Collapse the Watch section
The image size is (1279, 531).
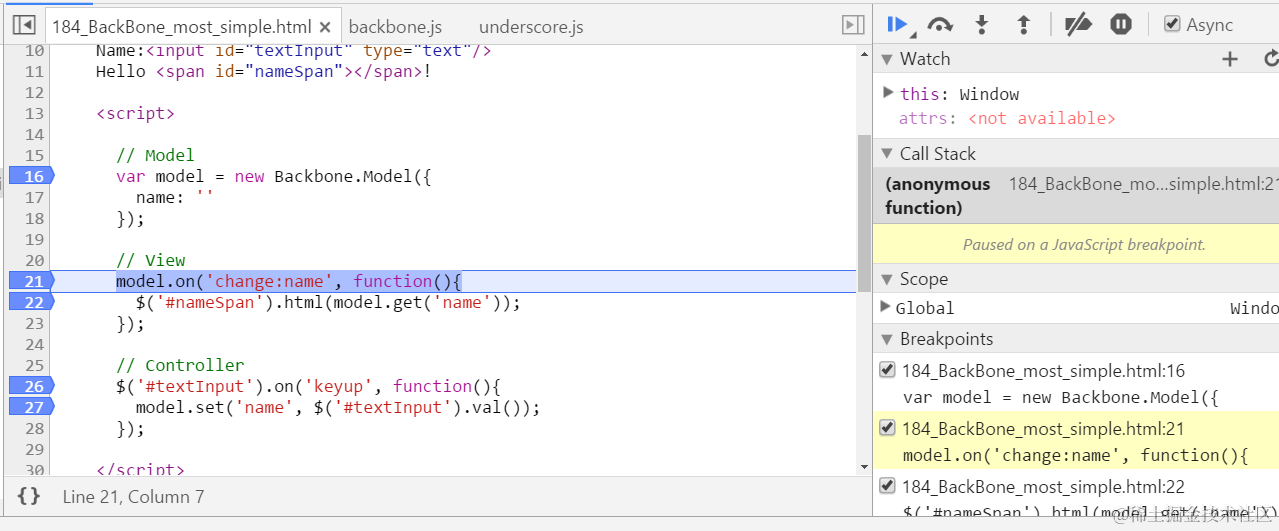click(886, 60)
